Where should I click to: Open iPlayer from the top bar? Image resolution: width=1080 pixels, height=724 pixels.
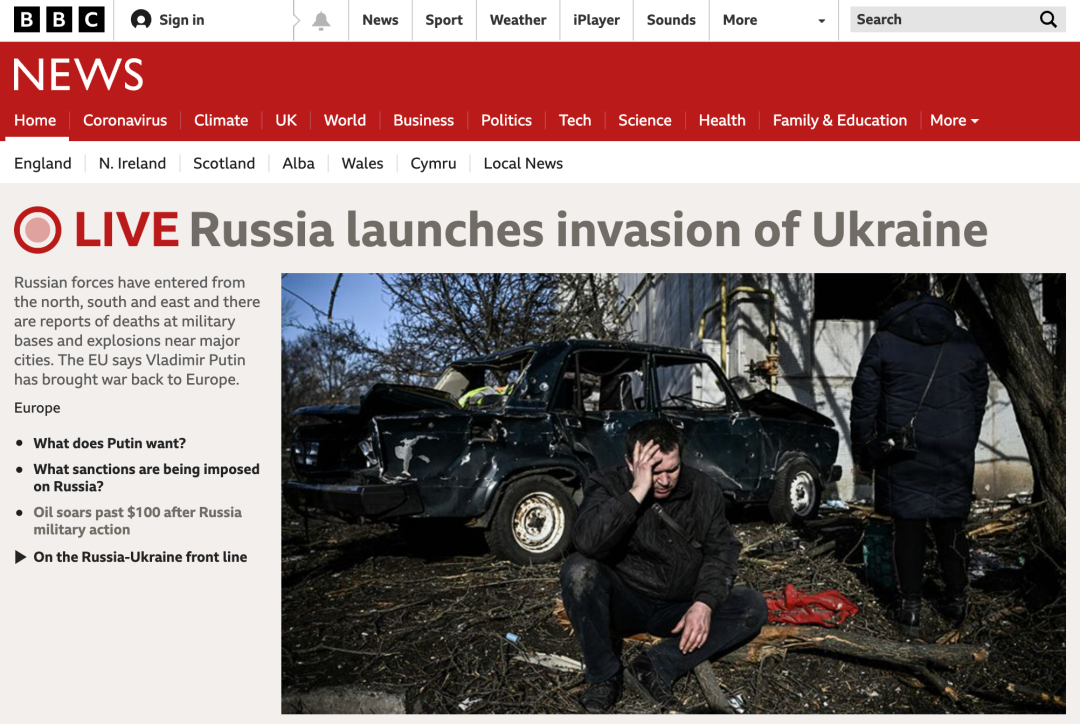tap(596, 20)
